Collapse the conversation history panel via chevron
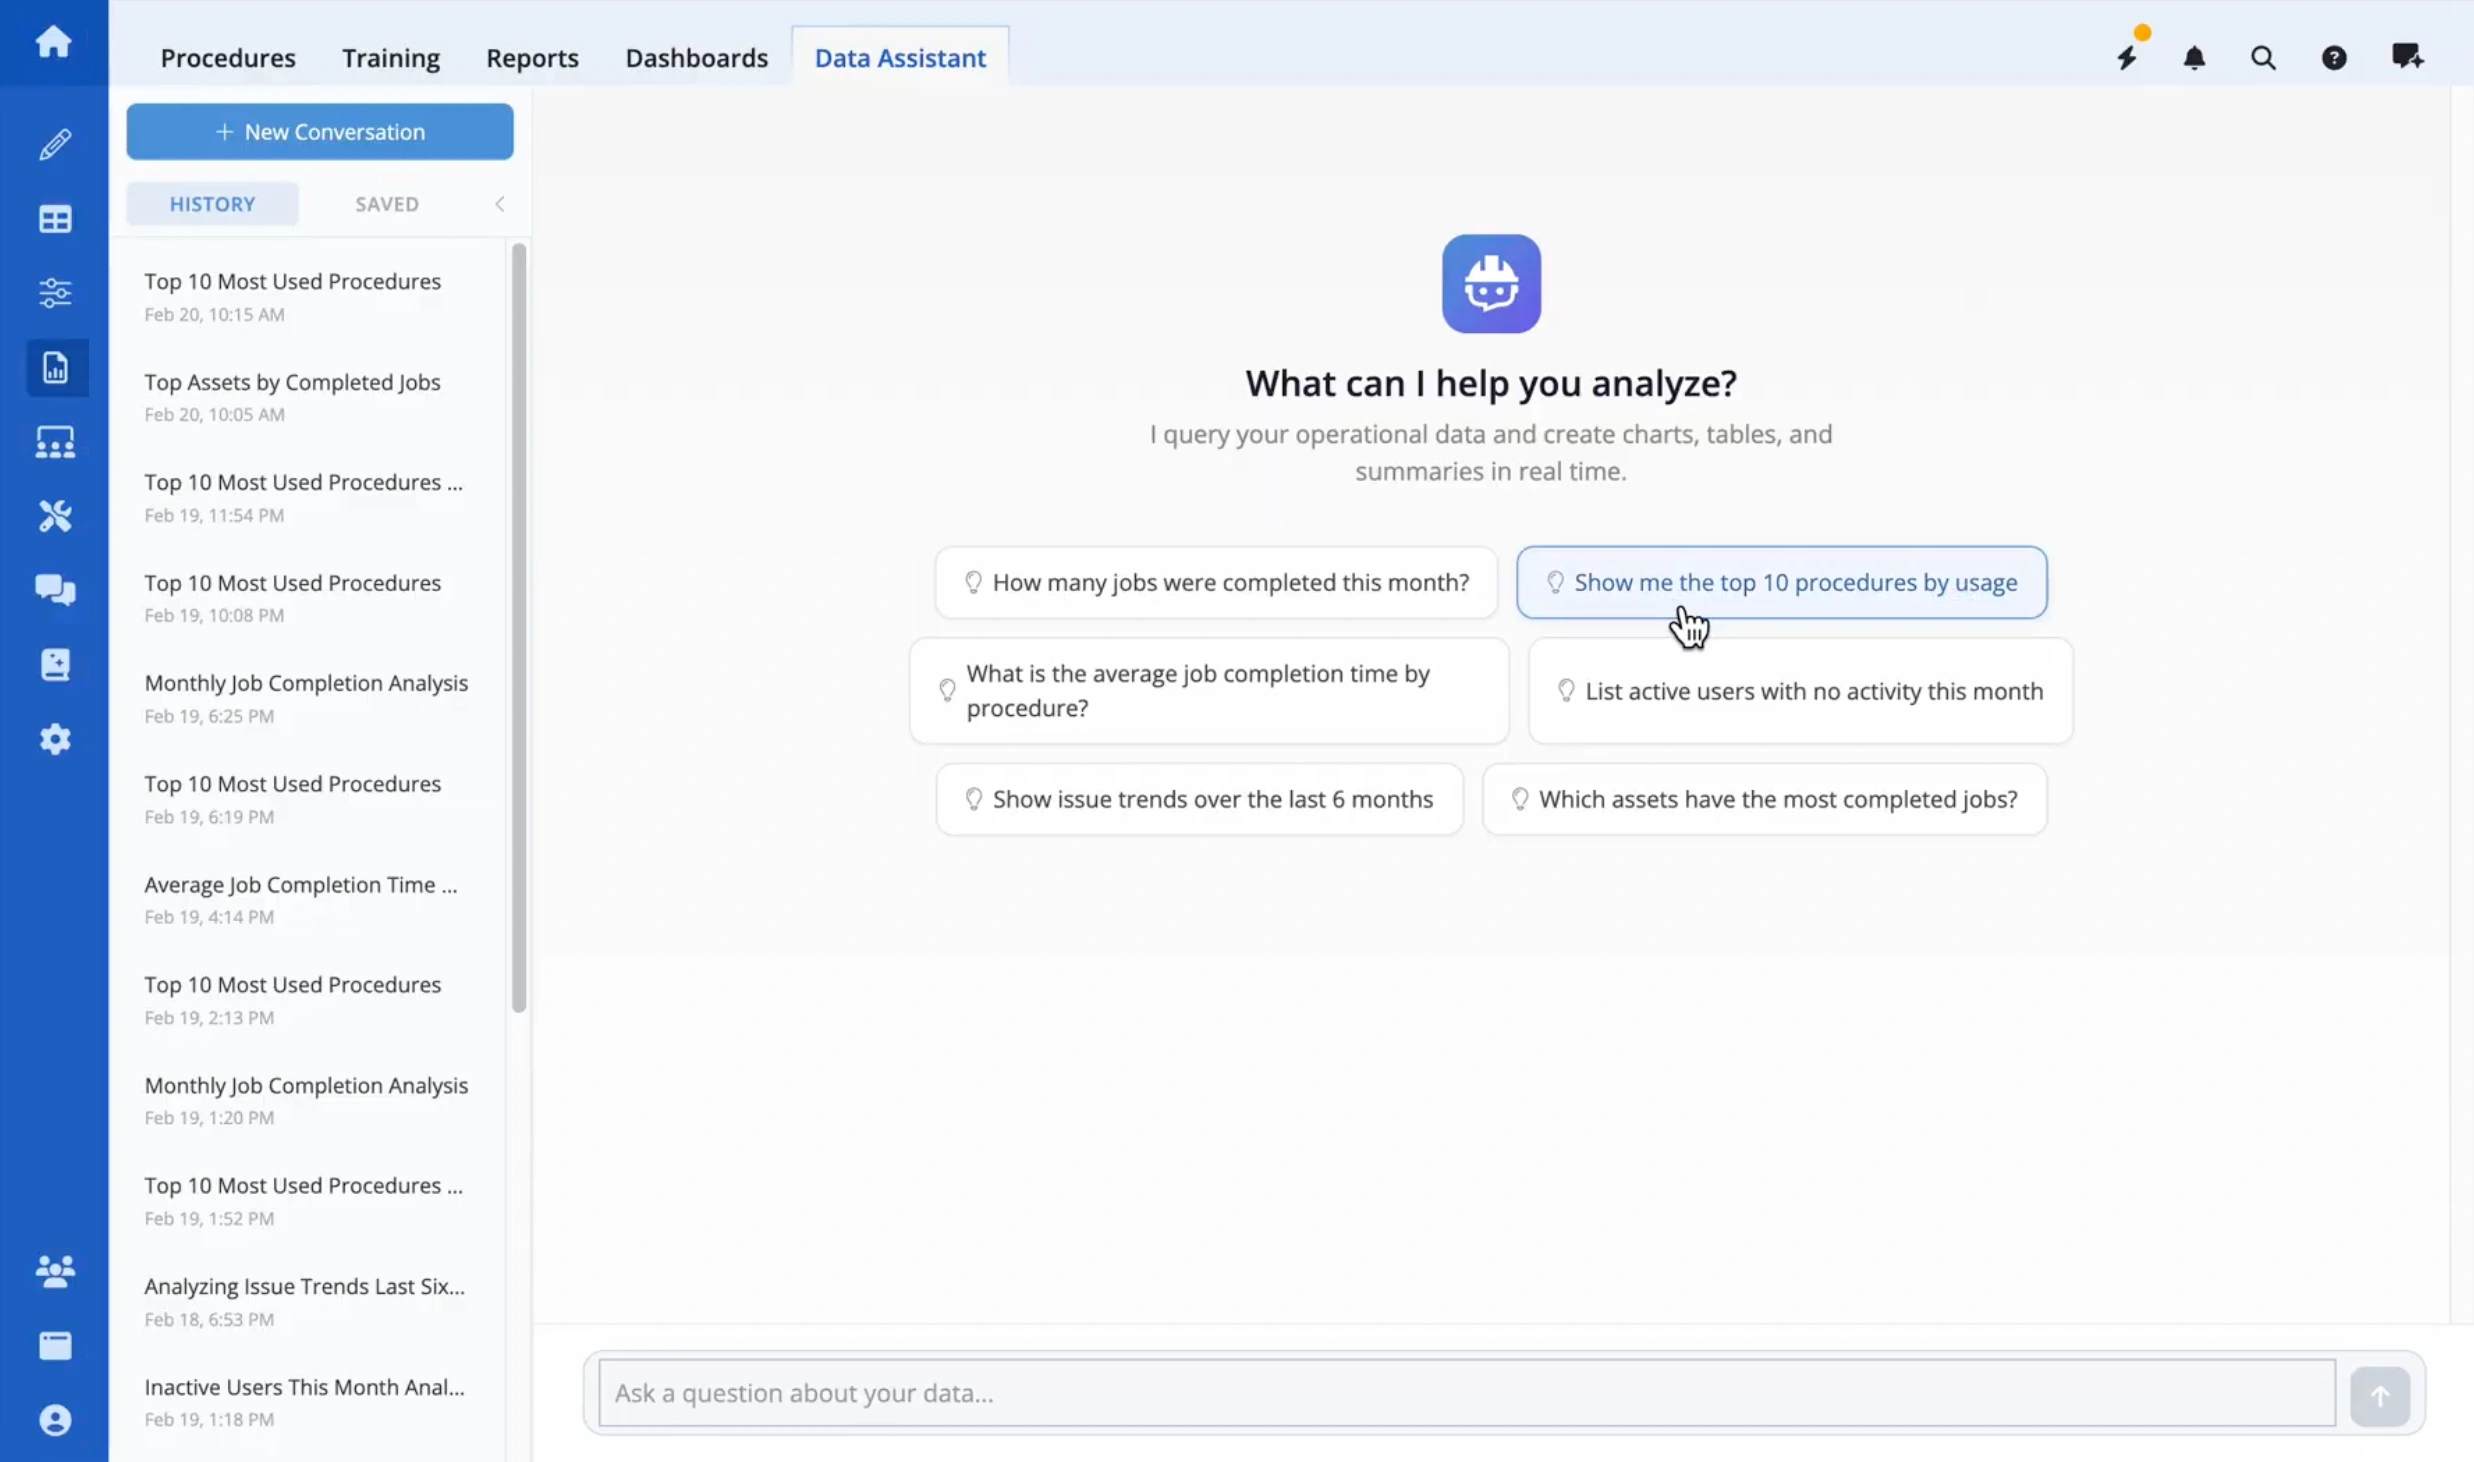Viewport: 2474px width, 1462px height. (500, 203)
